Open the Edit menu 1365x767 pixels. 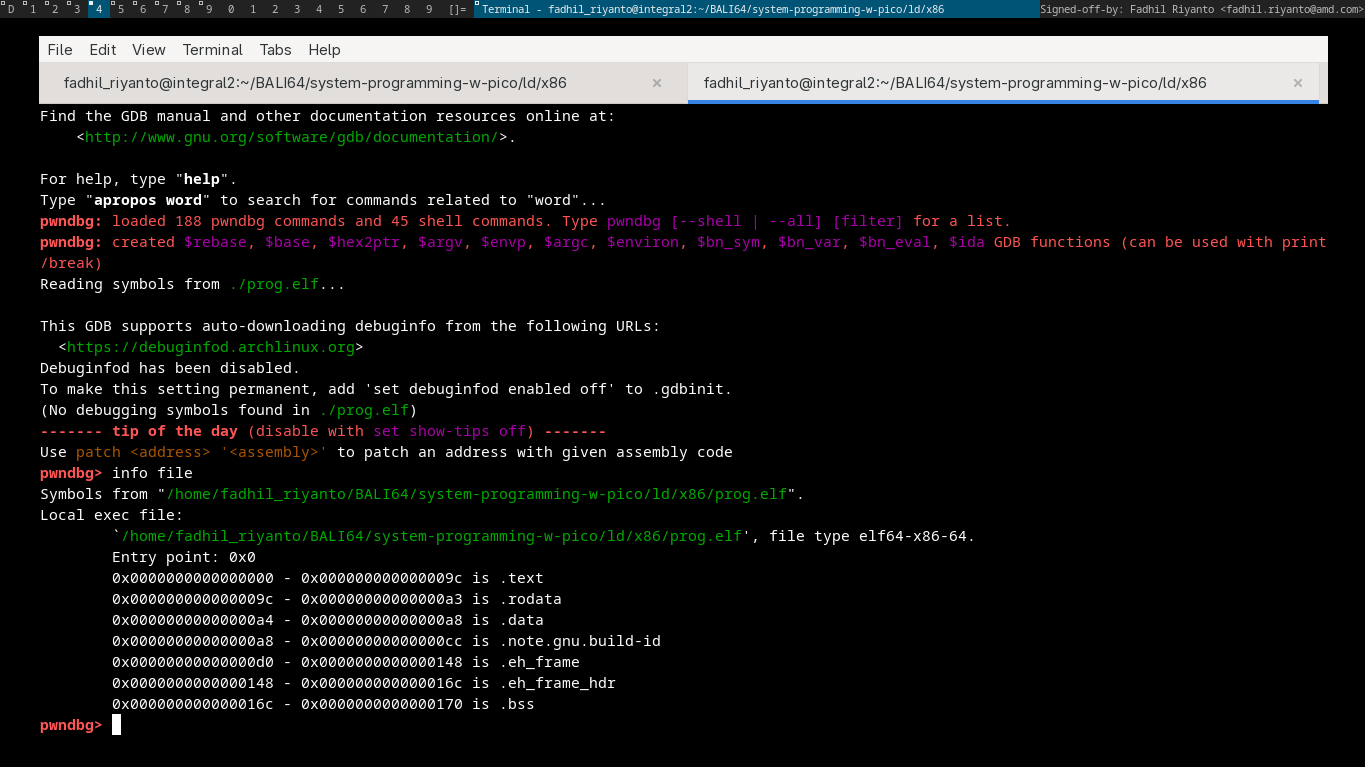102,49
